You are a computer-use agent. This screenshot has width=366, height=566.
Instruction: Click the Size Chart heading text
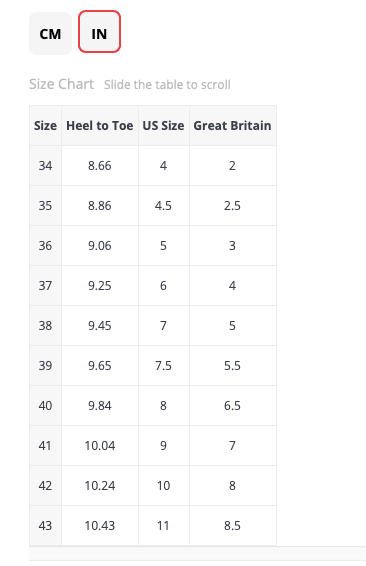click(61, 84)
